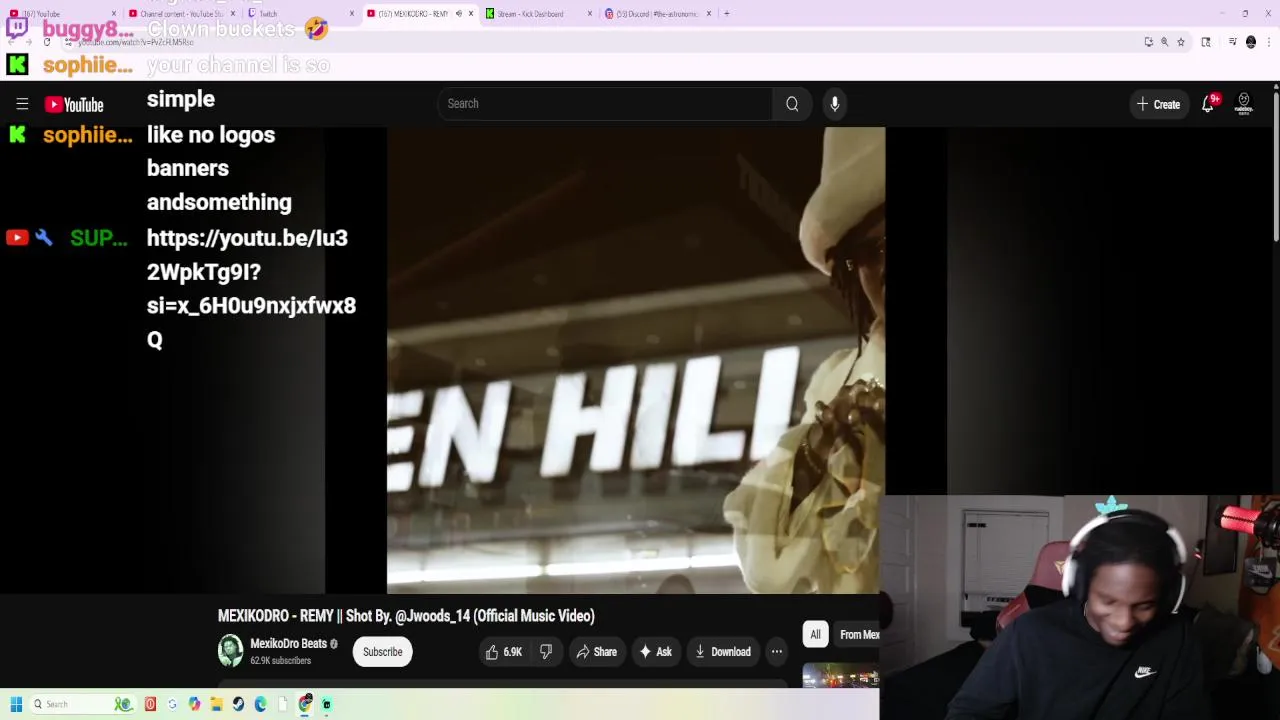Switch to first YouTube browser tab
The width and height of the screenshot is (1280, 720).
(x=60, y=14)
